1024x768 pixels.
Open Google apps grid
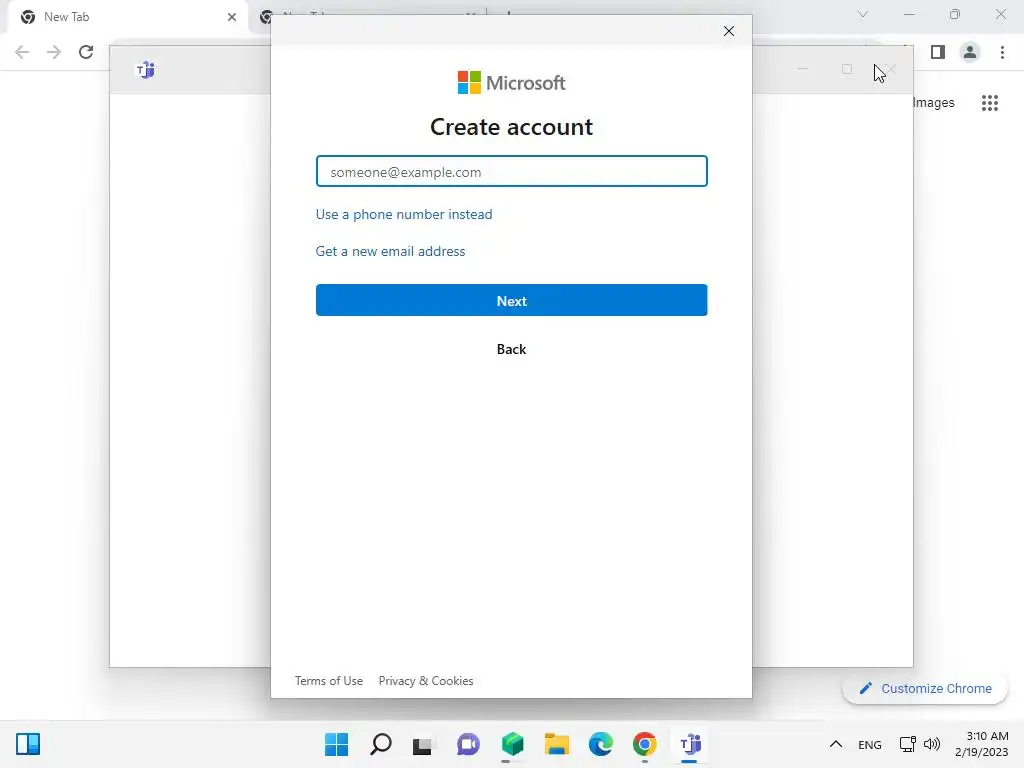[x=990, y=103]
